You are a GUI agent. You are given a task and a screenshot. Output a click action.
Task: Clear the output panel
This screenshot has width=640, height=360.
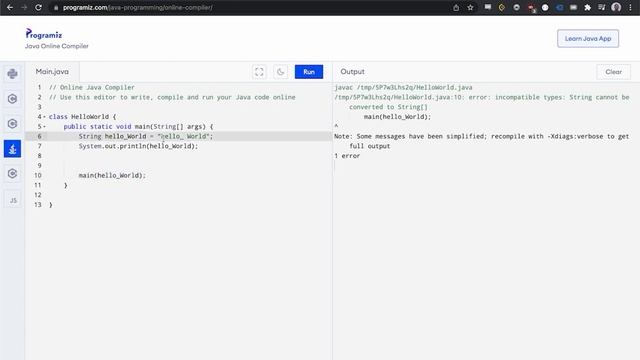point(613,72)
